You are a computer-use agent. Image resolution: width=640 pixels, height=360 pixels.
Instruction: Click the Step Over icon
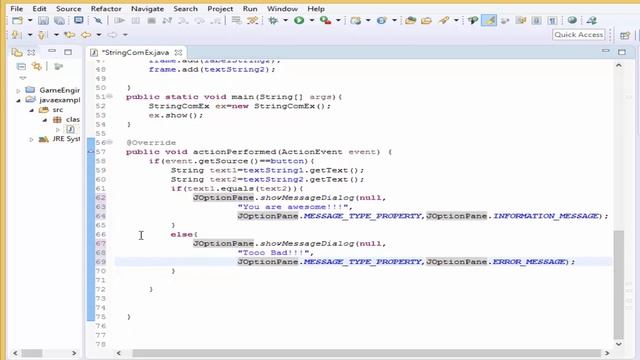(x=200, y=20)
